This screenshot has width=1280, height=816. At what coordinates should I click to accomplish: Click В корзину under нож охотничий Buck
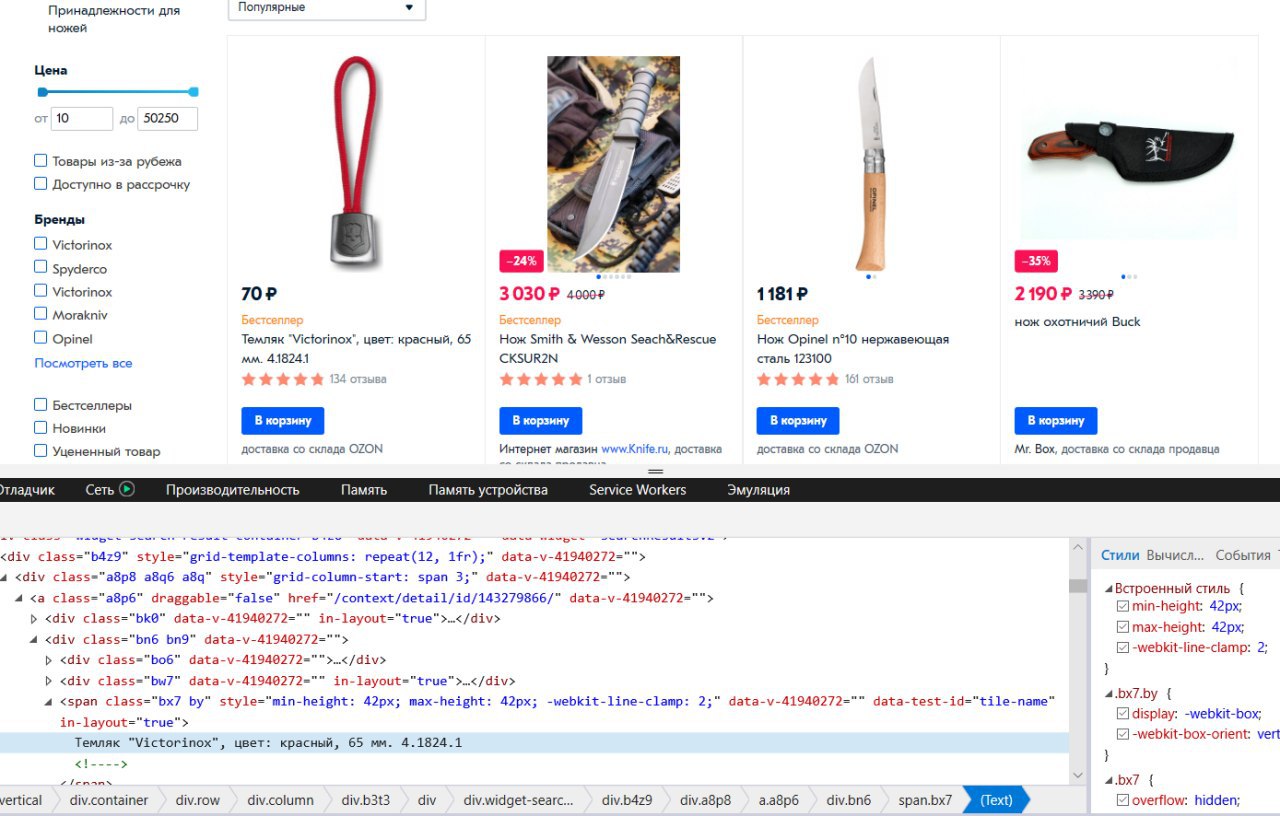coord(1056,420)
